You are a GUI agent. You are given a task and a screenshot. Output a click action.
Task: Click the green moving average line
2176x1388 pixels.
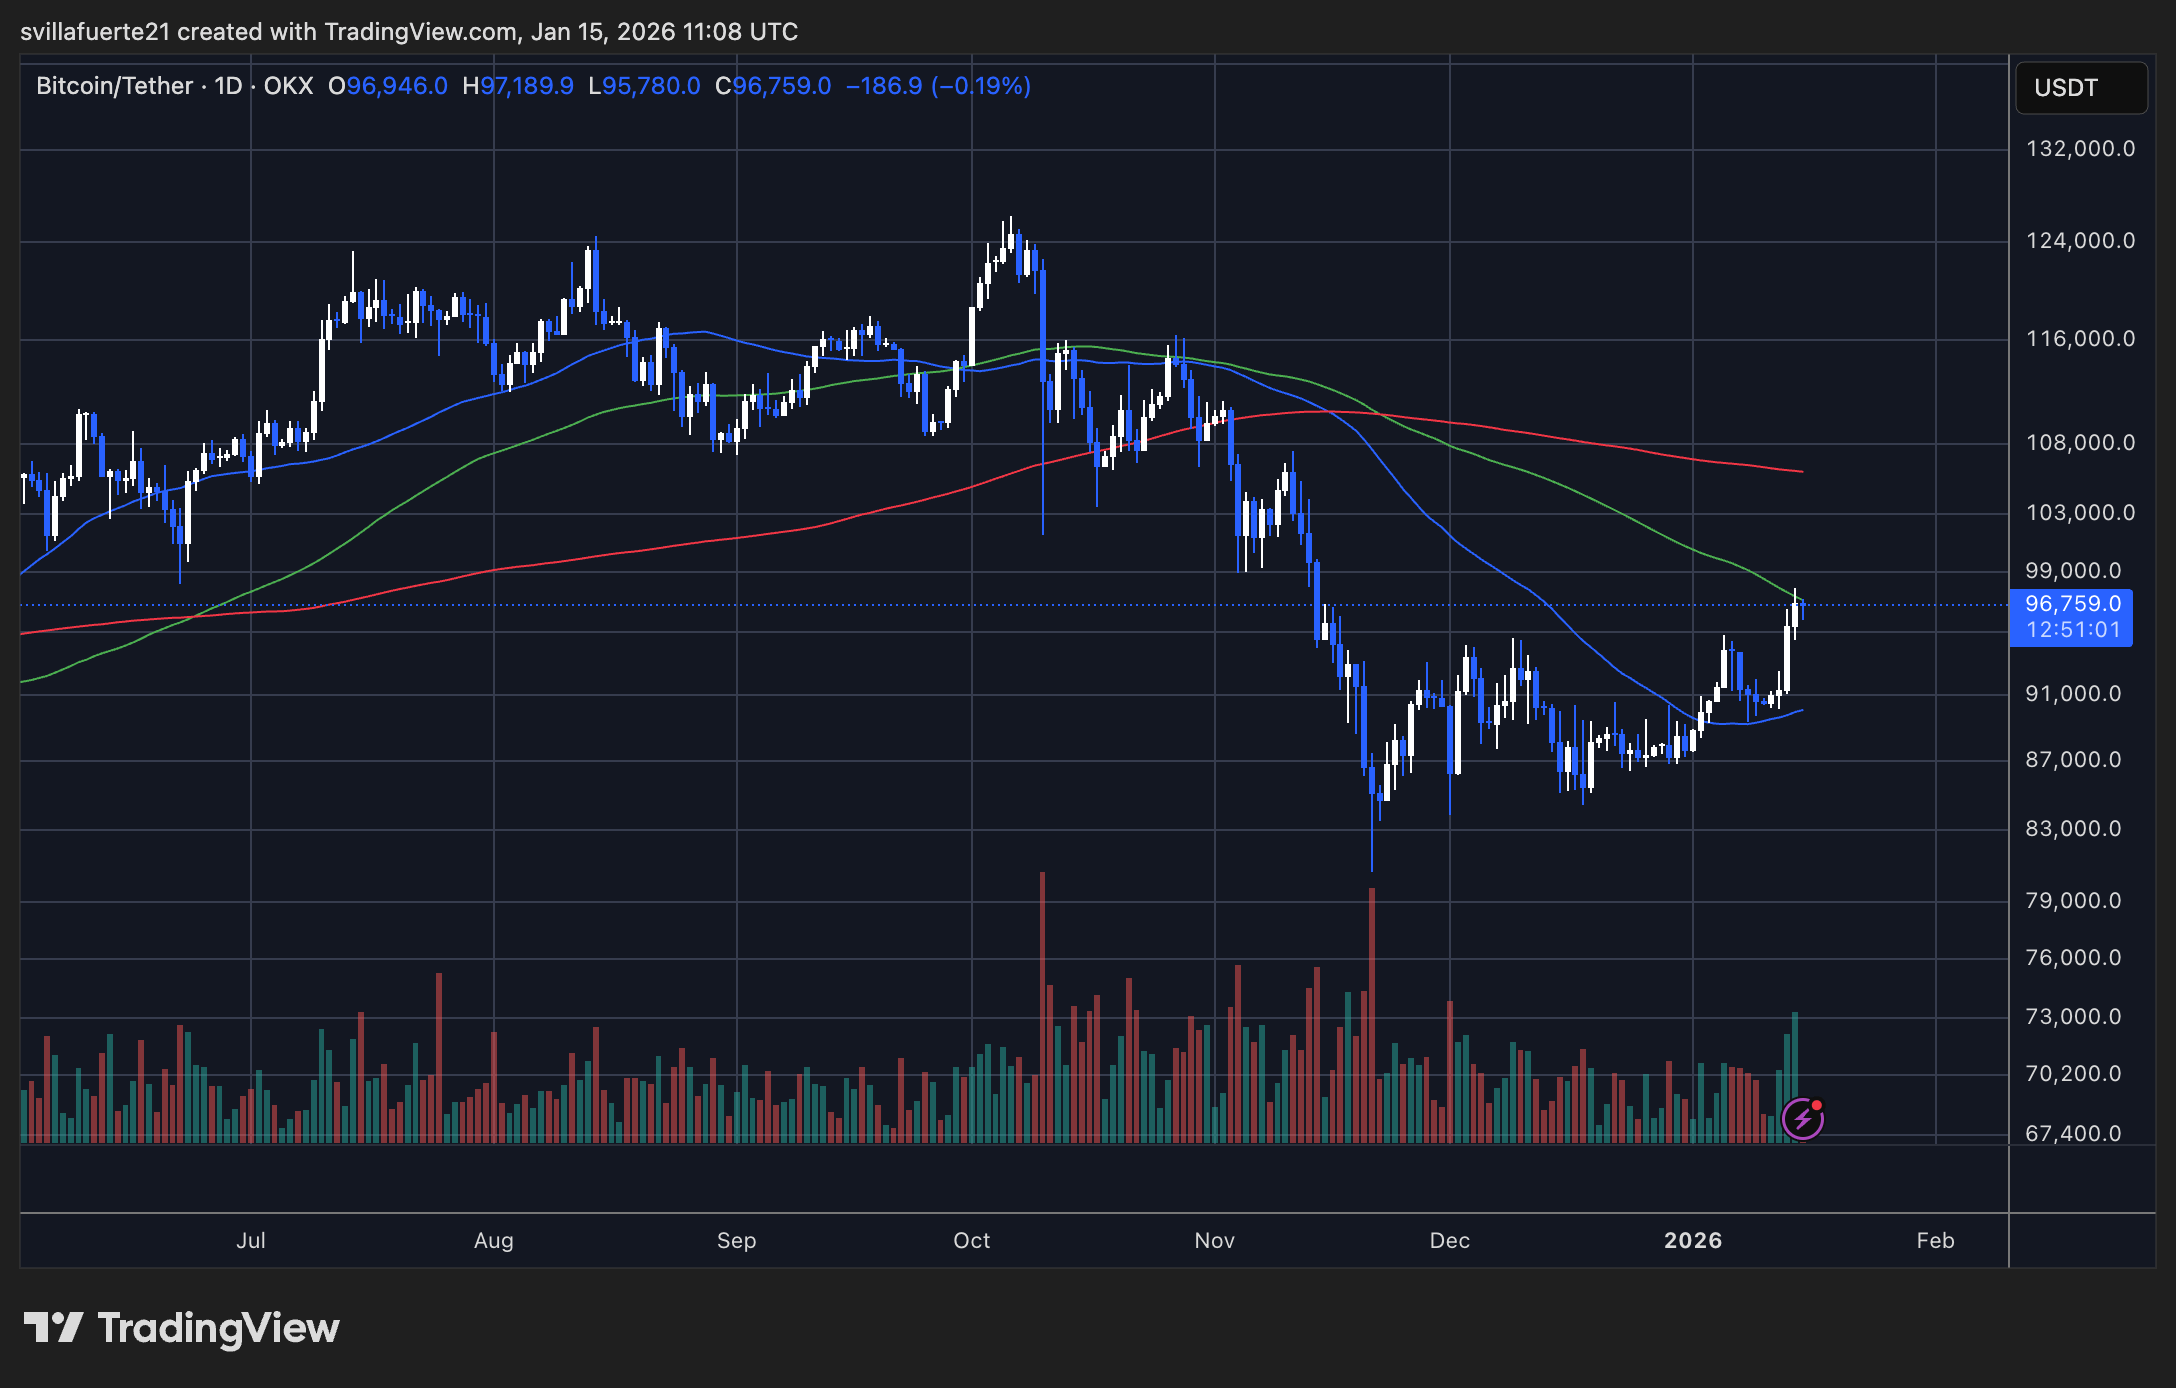(1600, 505)
